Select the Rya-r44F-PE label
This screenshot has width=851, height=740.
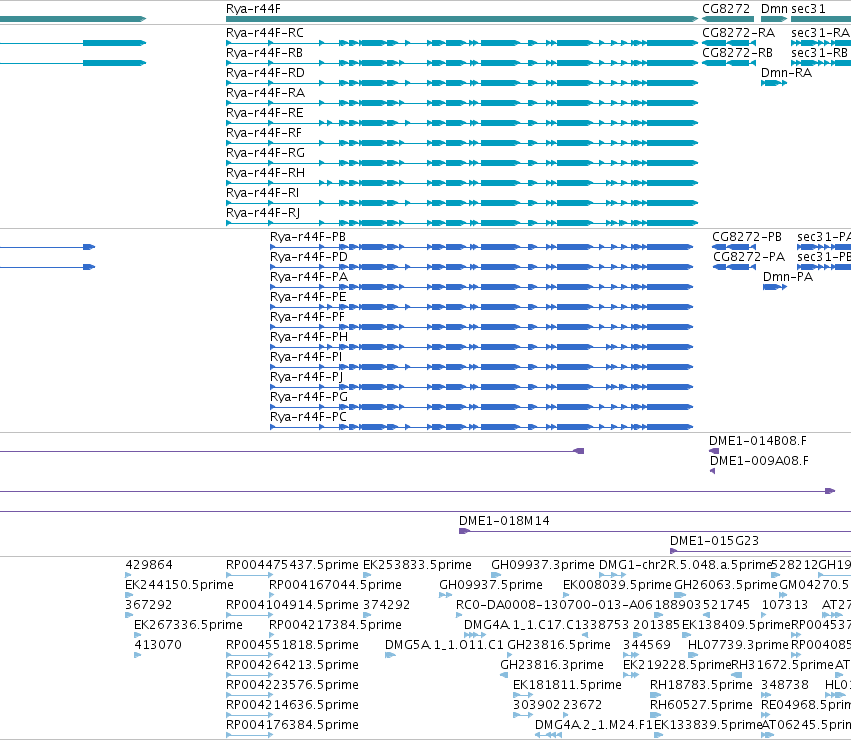coord(308,297)
